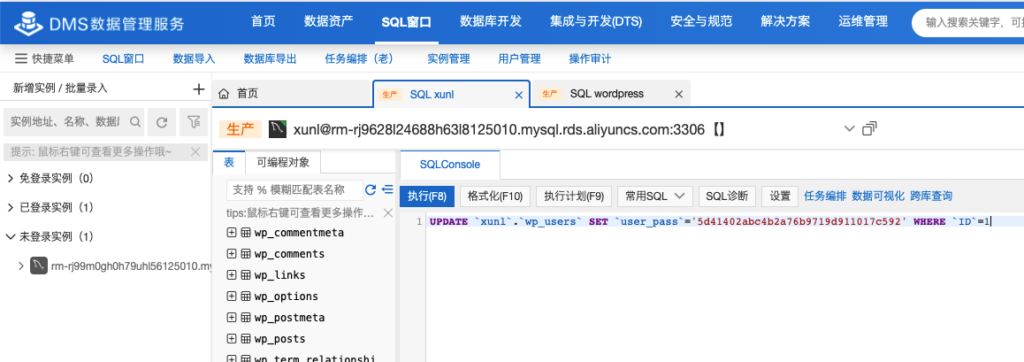Switch to the 可编程对象 tab
Viewport: 1024px width, 362px height.
point(283,163)
